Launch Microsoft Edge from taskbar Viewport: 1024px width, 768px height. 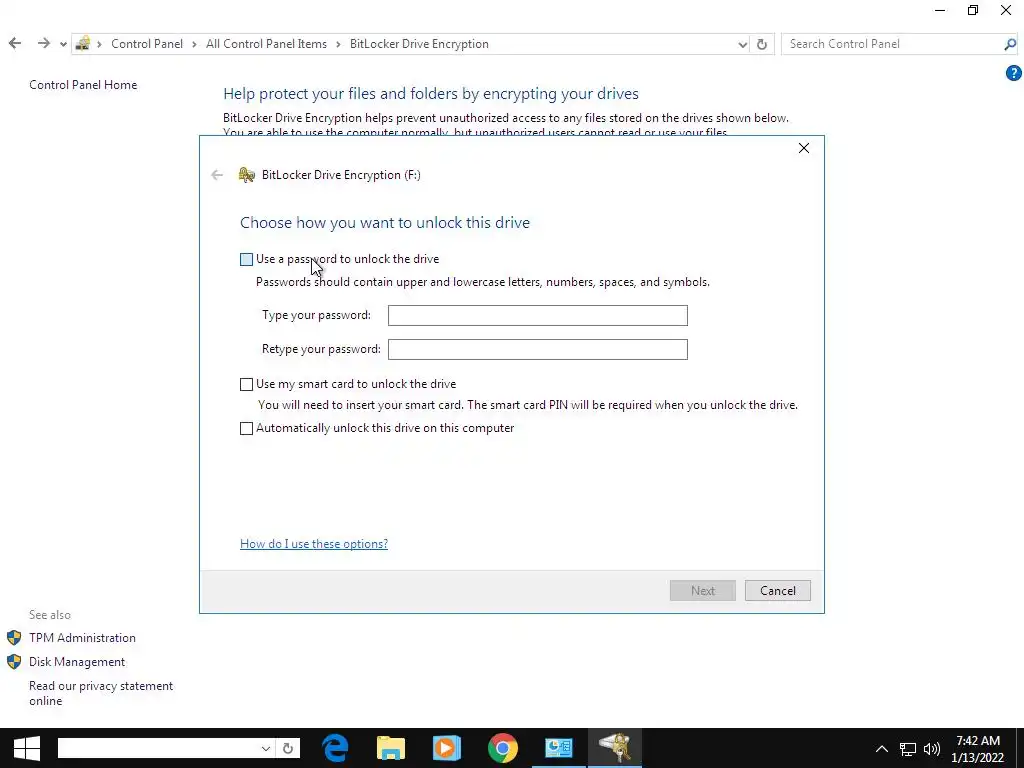click(x=336, y=748)
